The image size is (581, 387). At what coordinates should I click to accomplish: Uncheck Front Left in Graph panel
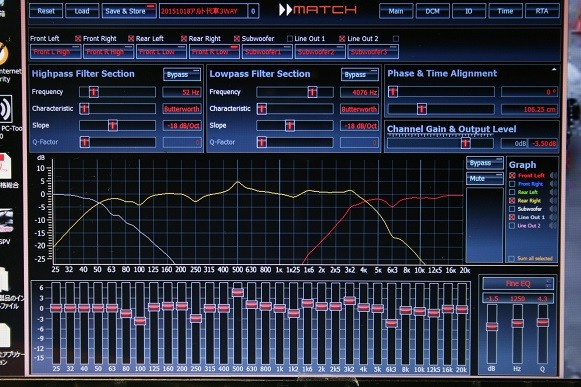(512, 175)
